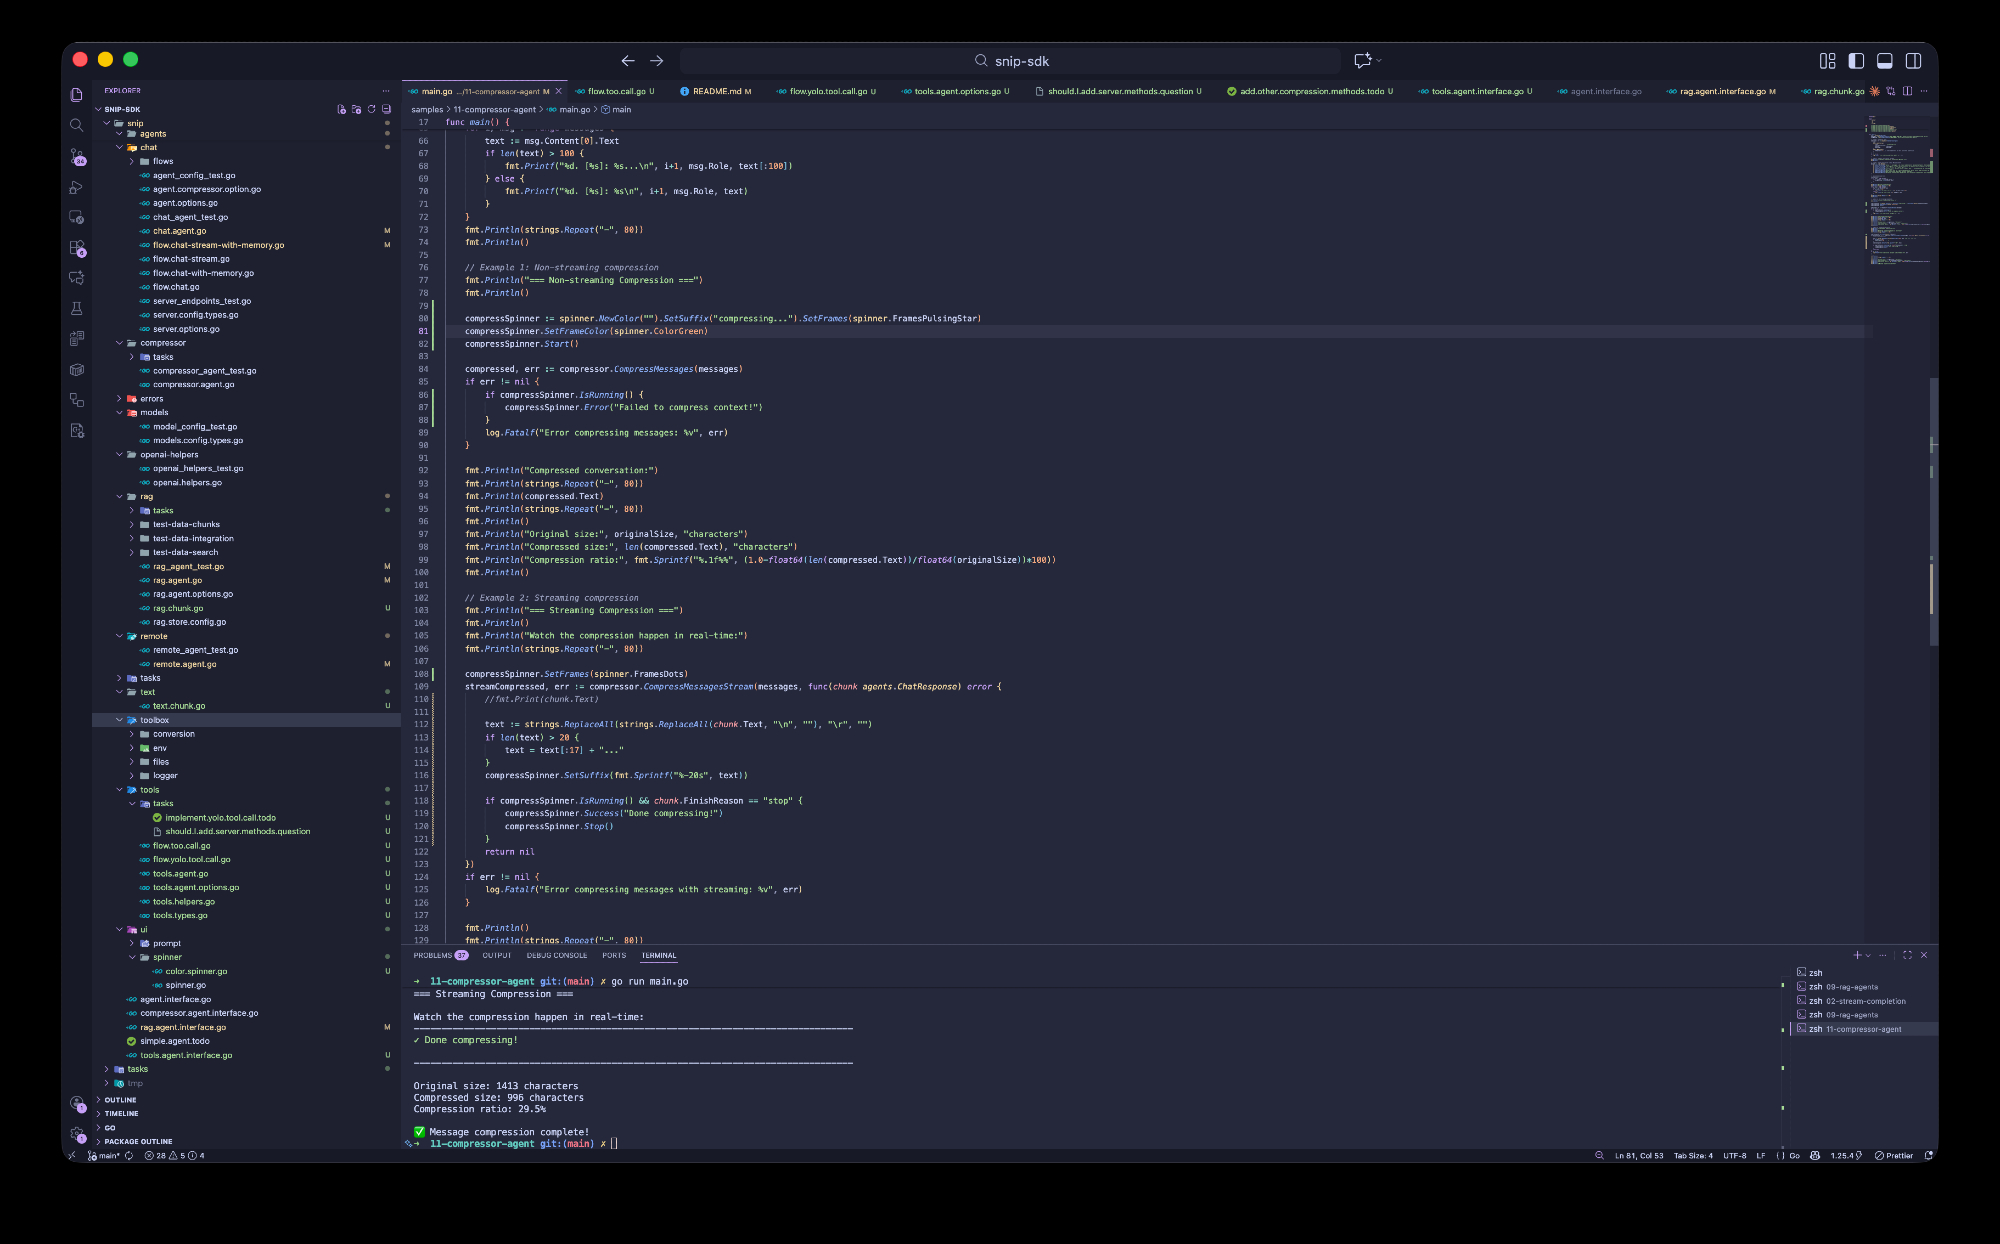2000x1244 pixels.
Task: Collapse all folders in the Explorer
Action: (386, 109)
